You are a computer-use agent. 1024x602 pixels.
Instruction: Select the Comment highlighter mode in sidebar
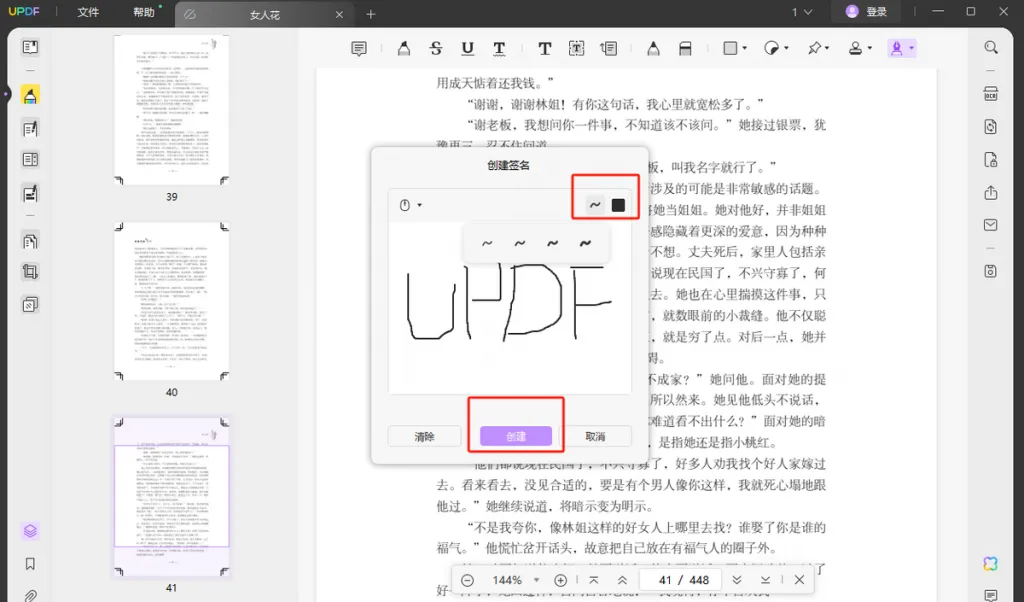[30, 95]
